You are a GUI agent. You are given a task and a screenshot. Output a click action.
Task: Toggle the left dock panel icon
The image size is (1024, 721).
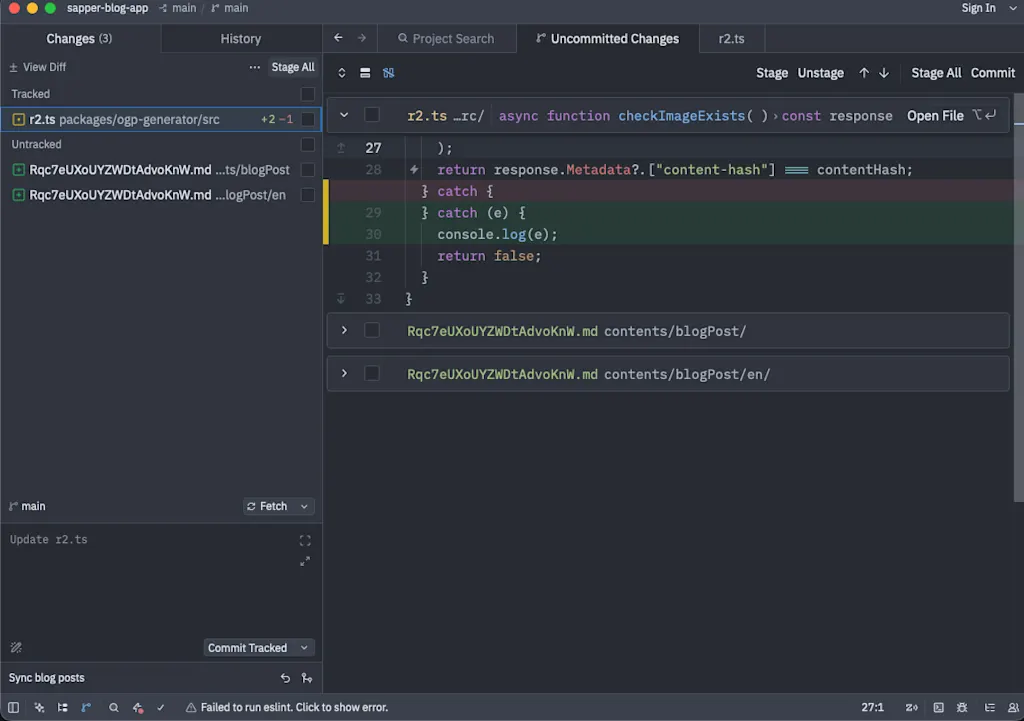coord(13,707)
